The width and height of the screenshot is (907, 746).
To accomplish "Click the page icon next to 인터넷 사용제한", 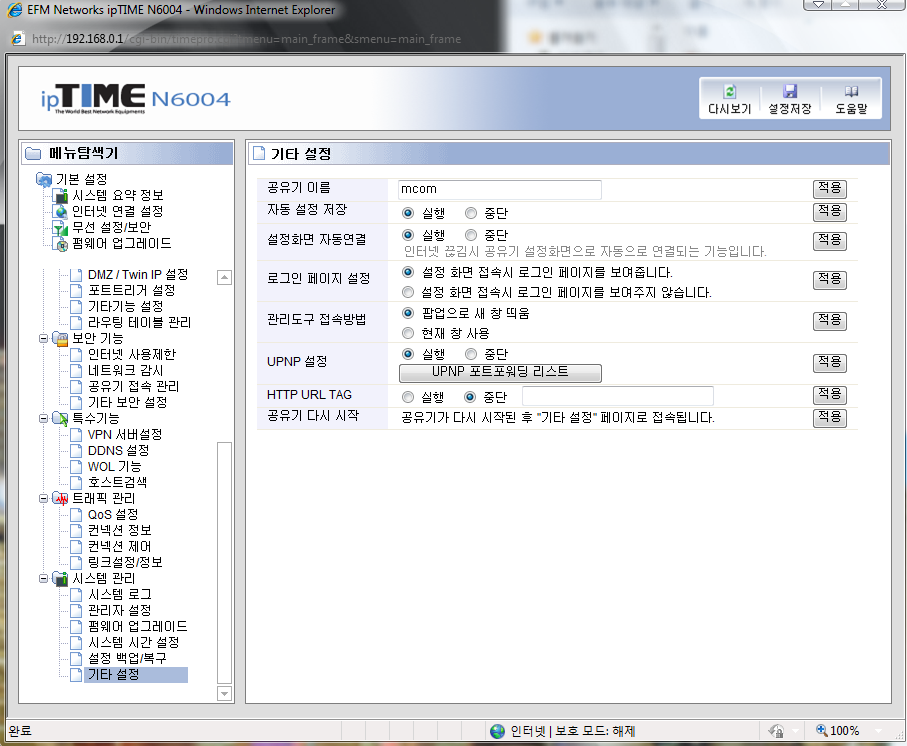I will coord(76,354).
